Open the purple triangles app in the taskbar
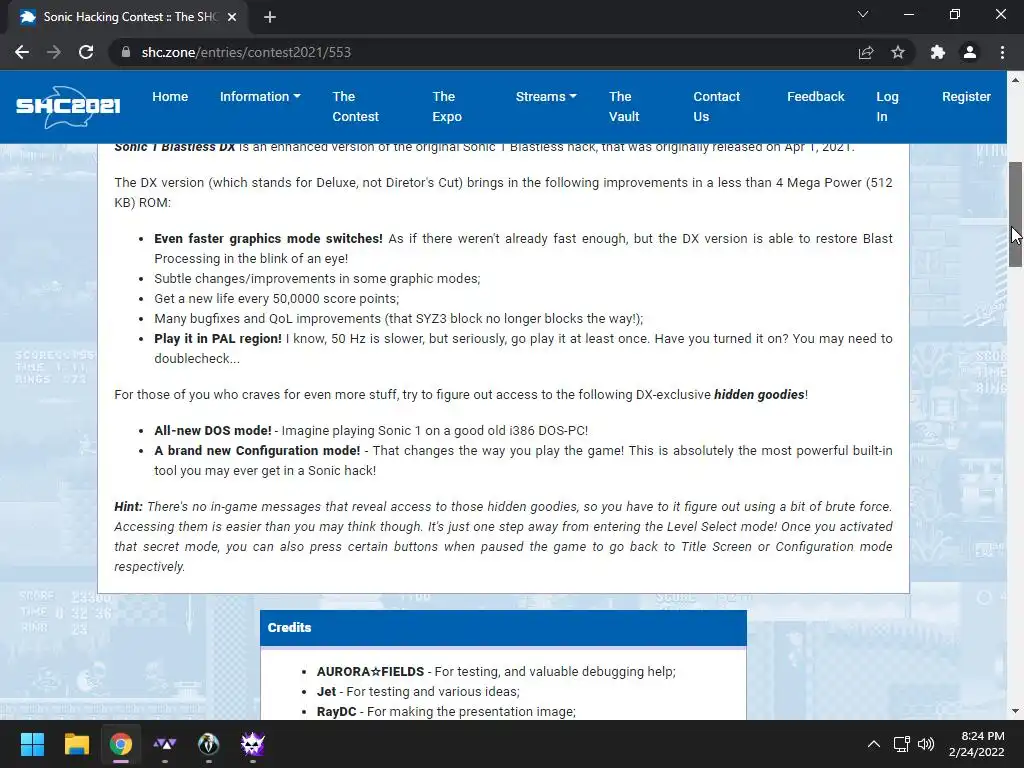 pyautogui.click(x=165, y=744)
